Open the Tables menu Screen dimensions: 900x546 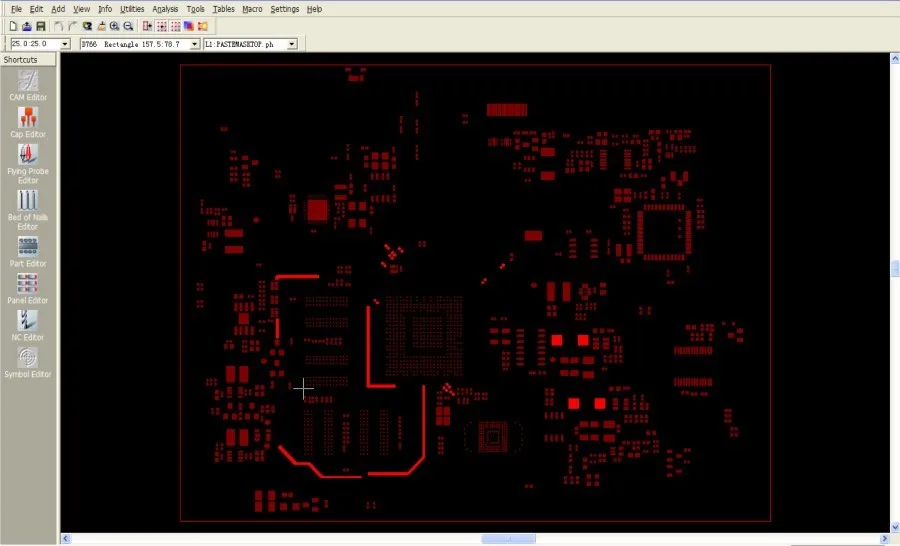click(x=223, y=9)
